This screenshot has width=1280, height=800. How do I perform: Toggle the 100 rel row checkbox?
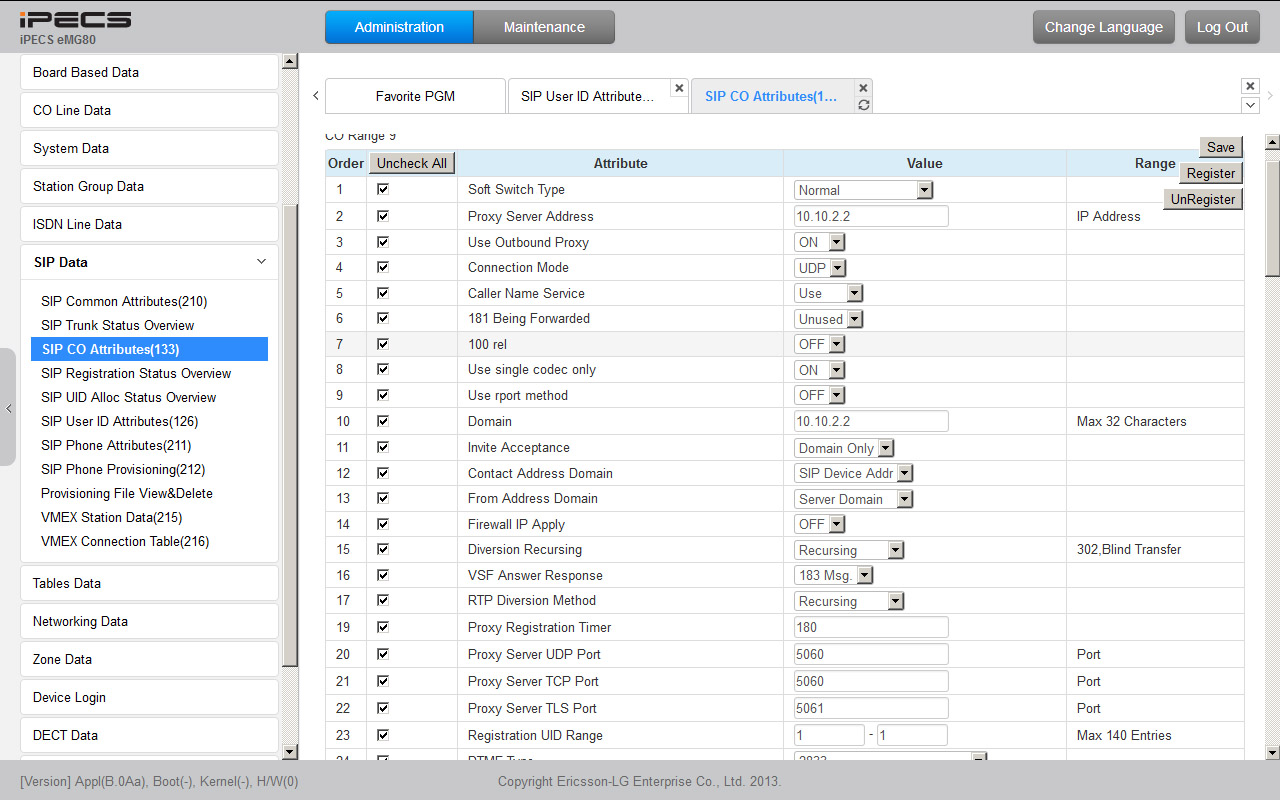383,344
